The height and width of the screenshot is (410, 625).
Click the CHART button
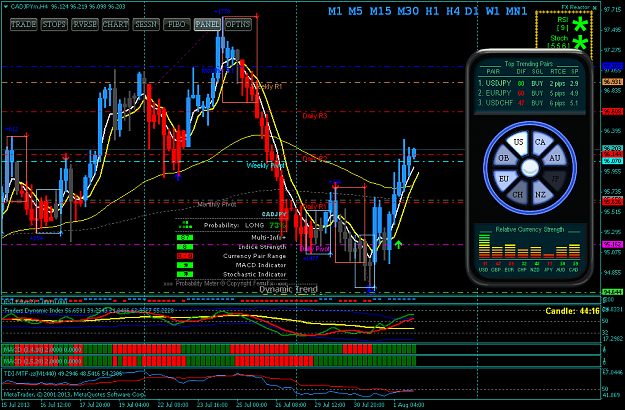click(x=115, y=24)
